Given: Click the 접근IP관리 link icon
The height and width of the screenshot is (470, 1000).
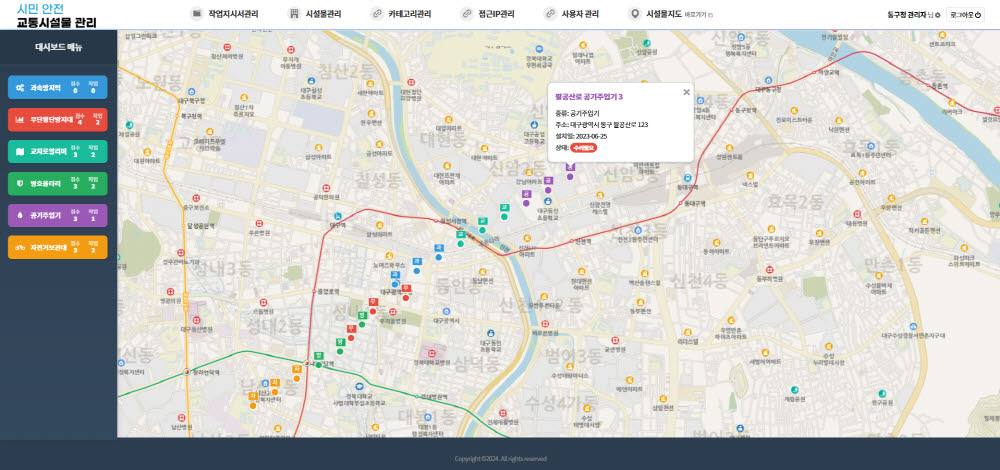Looking at the screenshot, I should click(x=466, y=14).
